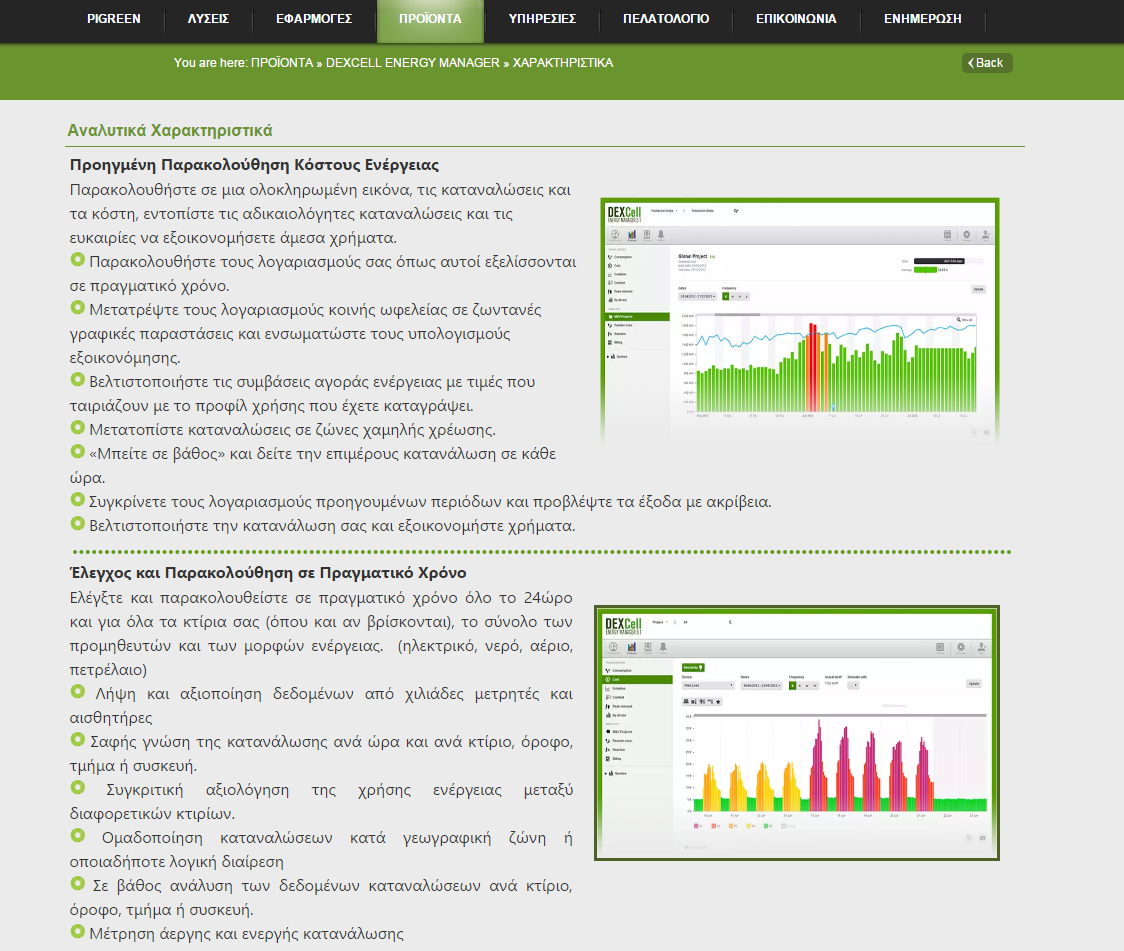Click the purple legend swatch under the lower chart

click(x=695, y=826)
